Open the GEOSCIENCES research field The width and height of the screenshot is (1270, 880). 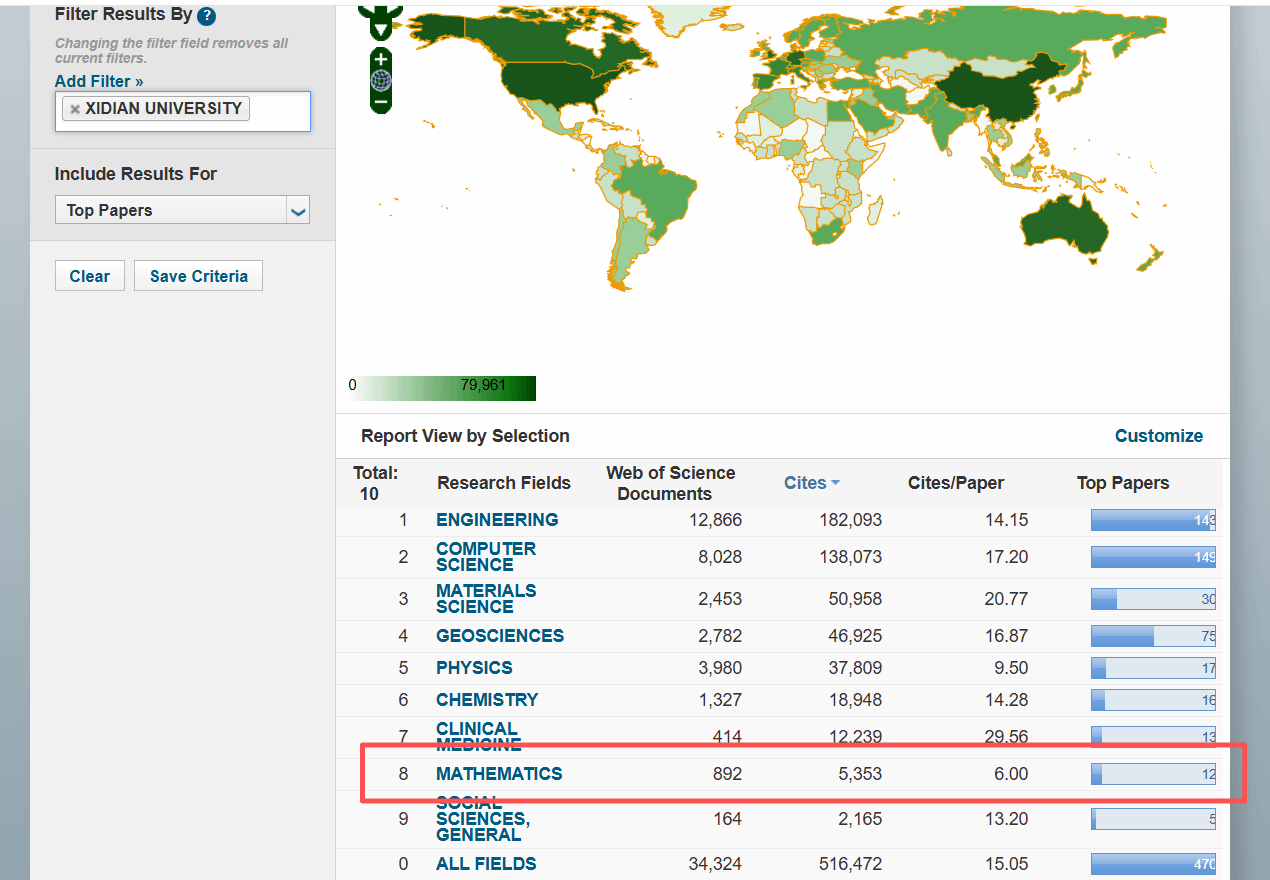(500, 636)
